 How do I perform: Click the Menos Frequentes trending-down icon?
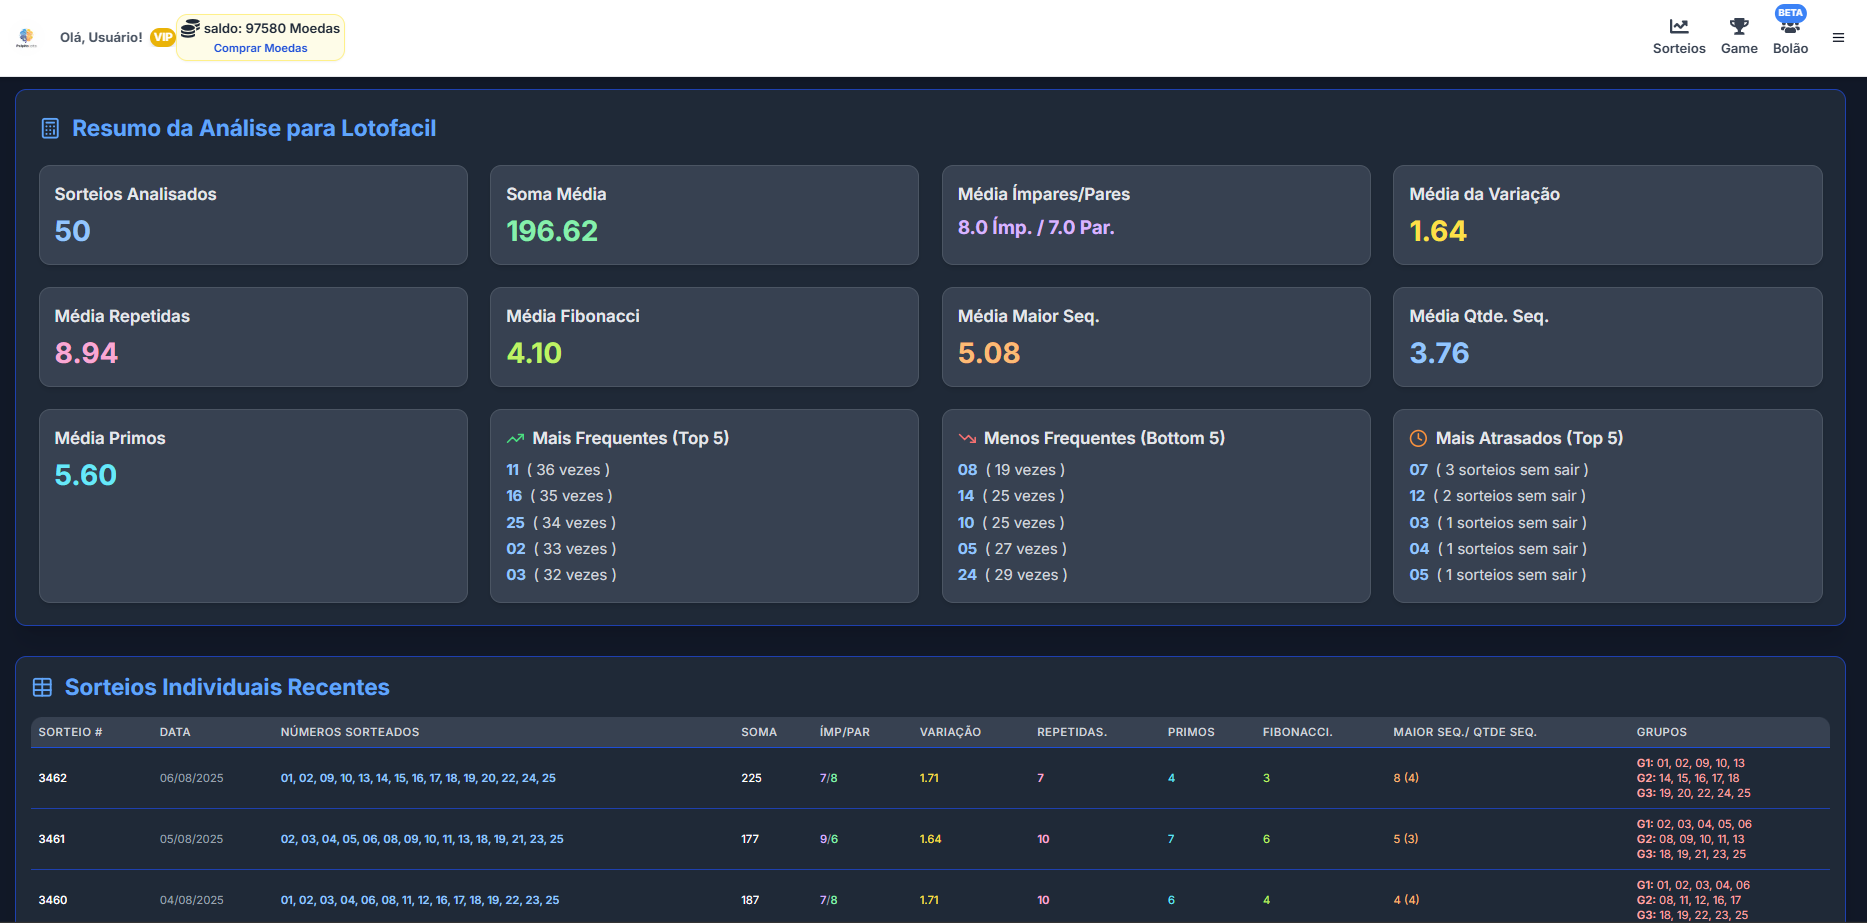coord(967,439)
